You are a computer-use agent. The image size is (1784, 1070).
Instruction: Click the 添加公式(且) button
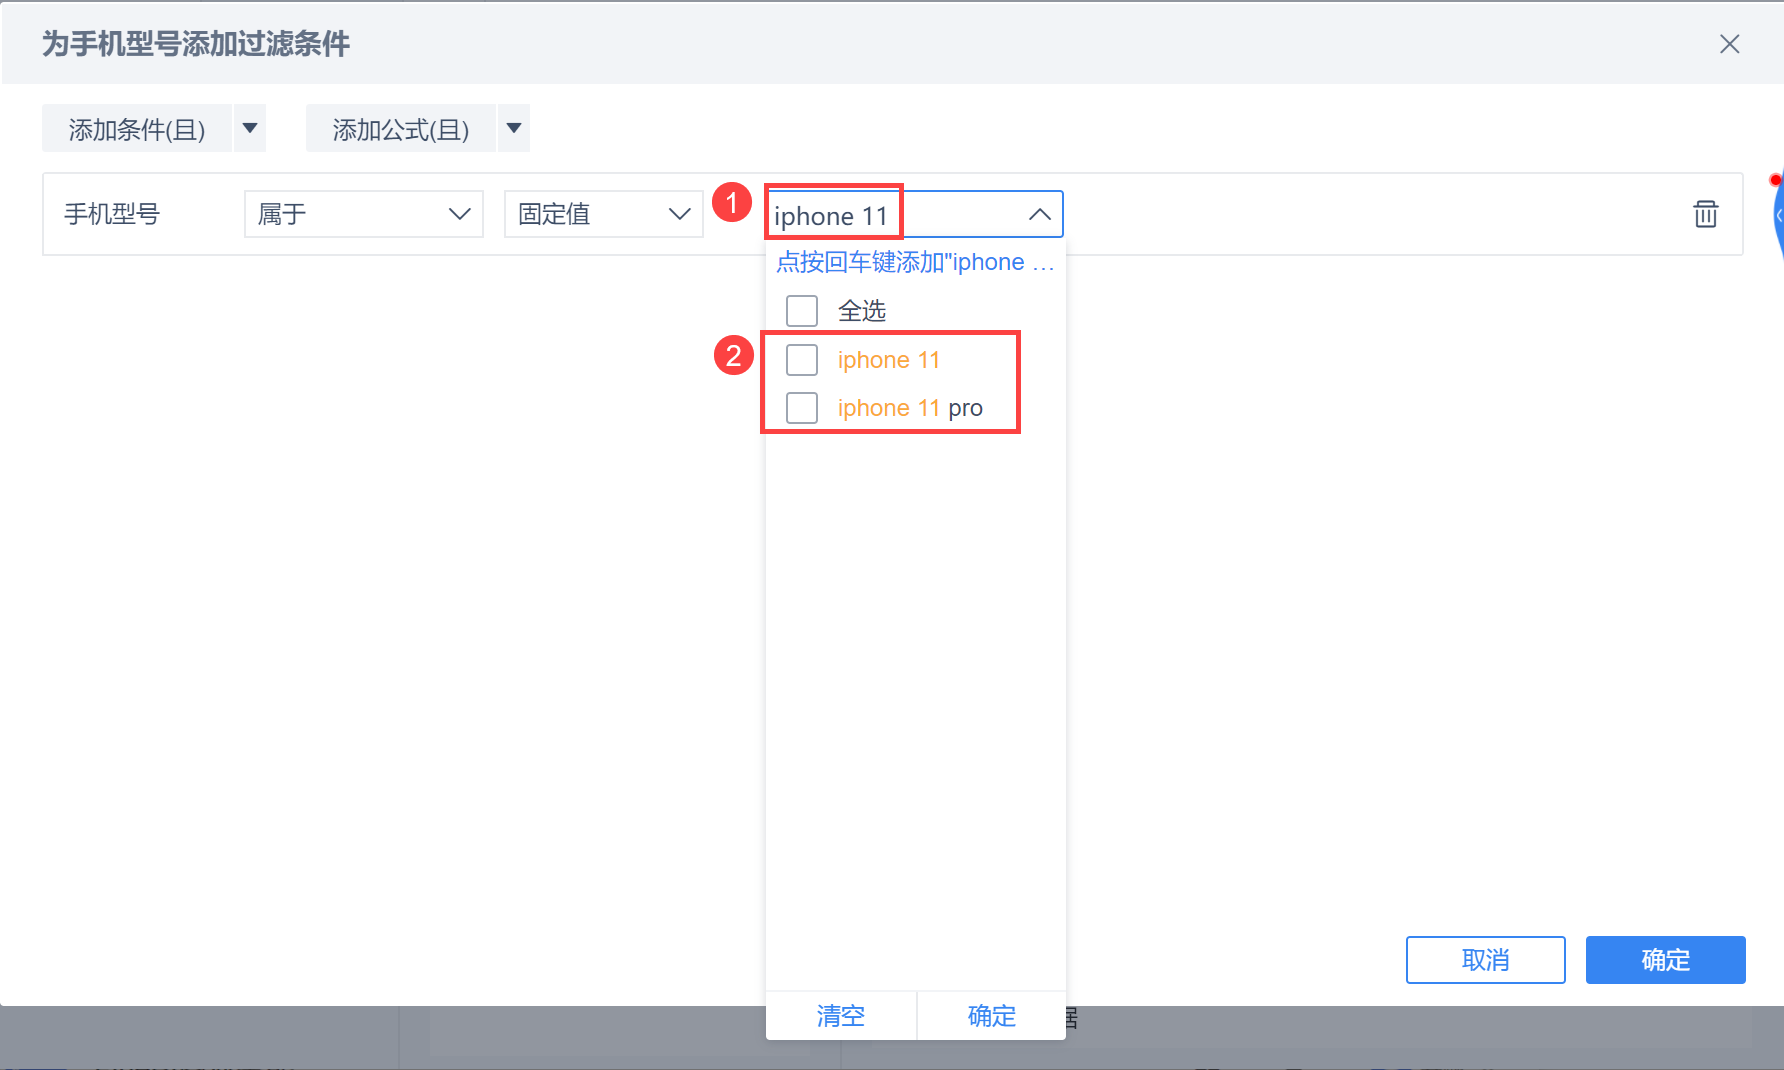401,128
